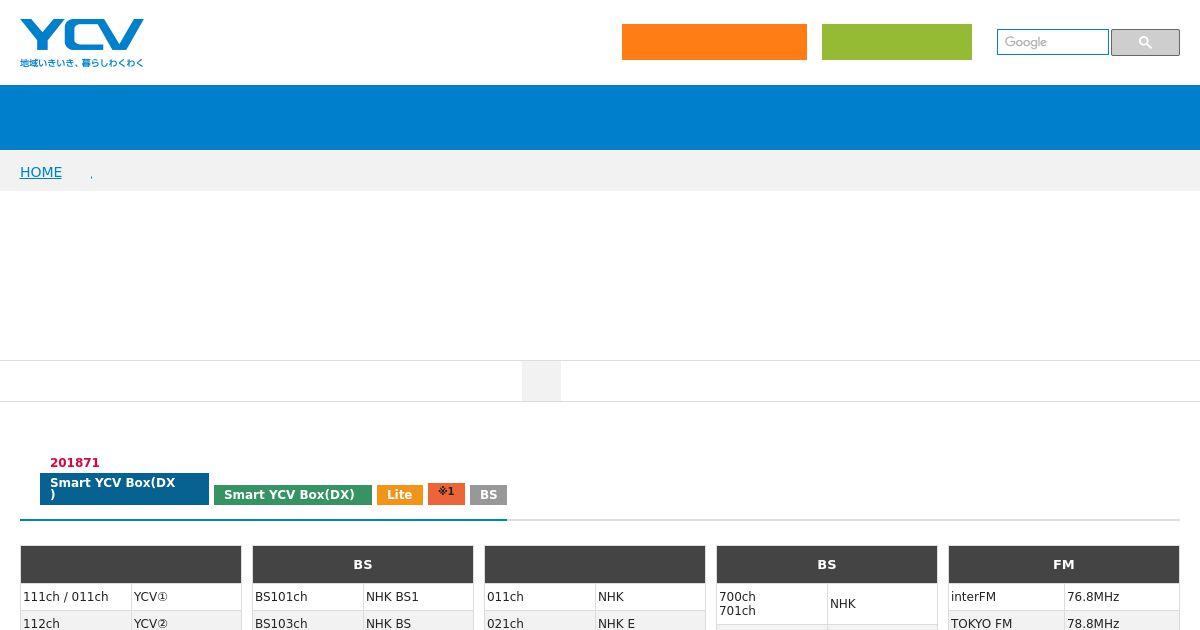Select the orange Lite badge
Viewport: 1200px width, 630px height.
[399, 495]
